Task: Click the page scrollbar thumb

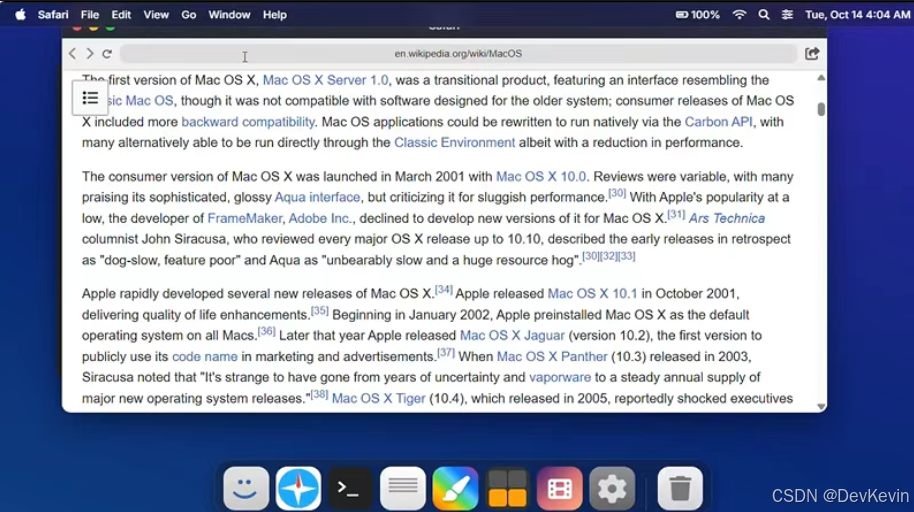Action: (x=821, y=109)
